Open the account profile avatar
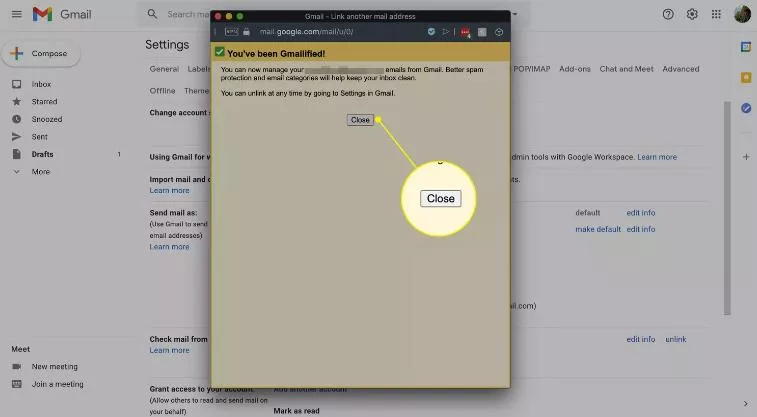This screenshot has height=417, width=757. pyautogui.click(x=742, y=14)
